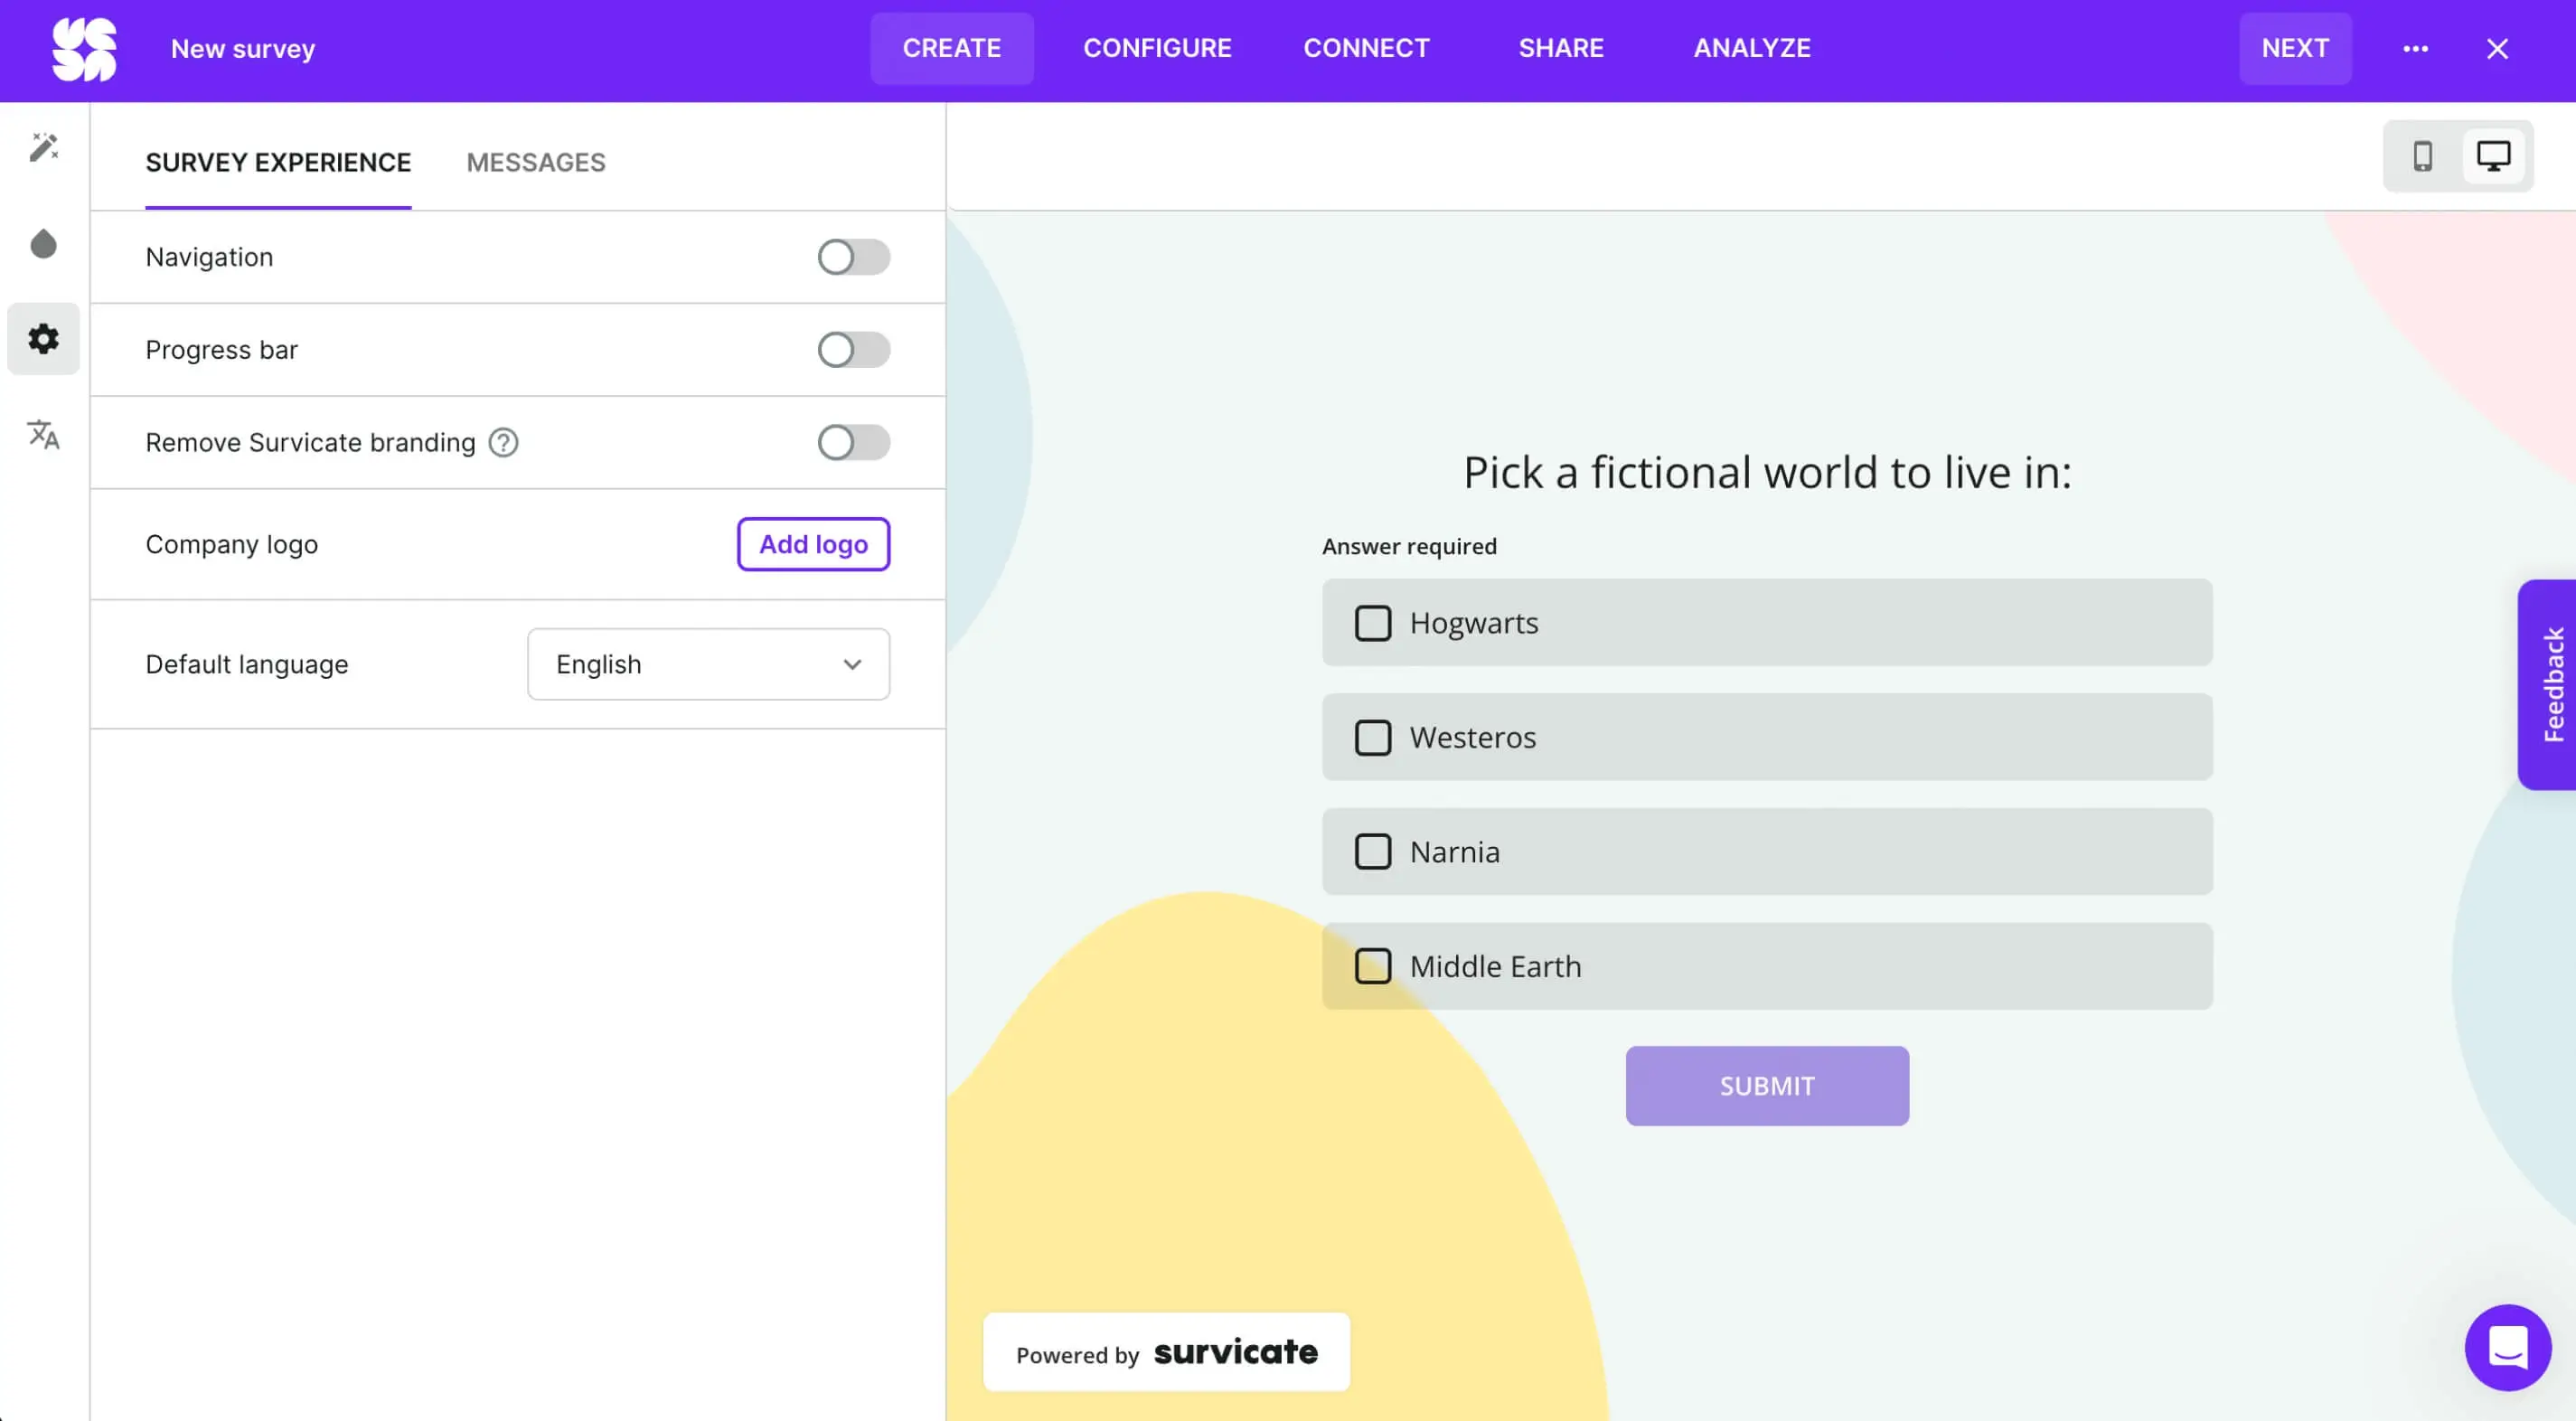Go to the CREATE step
Viewport: 2576px width, 1421px height.
click(x=951, y=48)
